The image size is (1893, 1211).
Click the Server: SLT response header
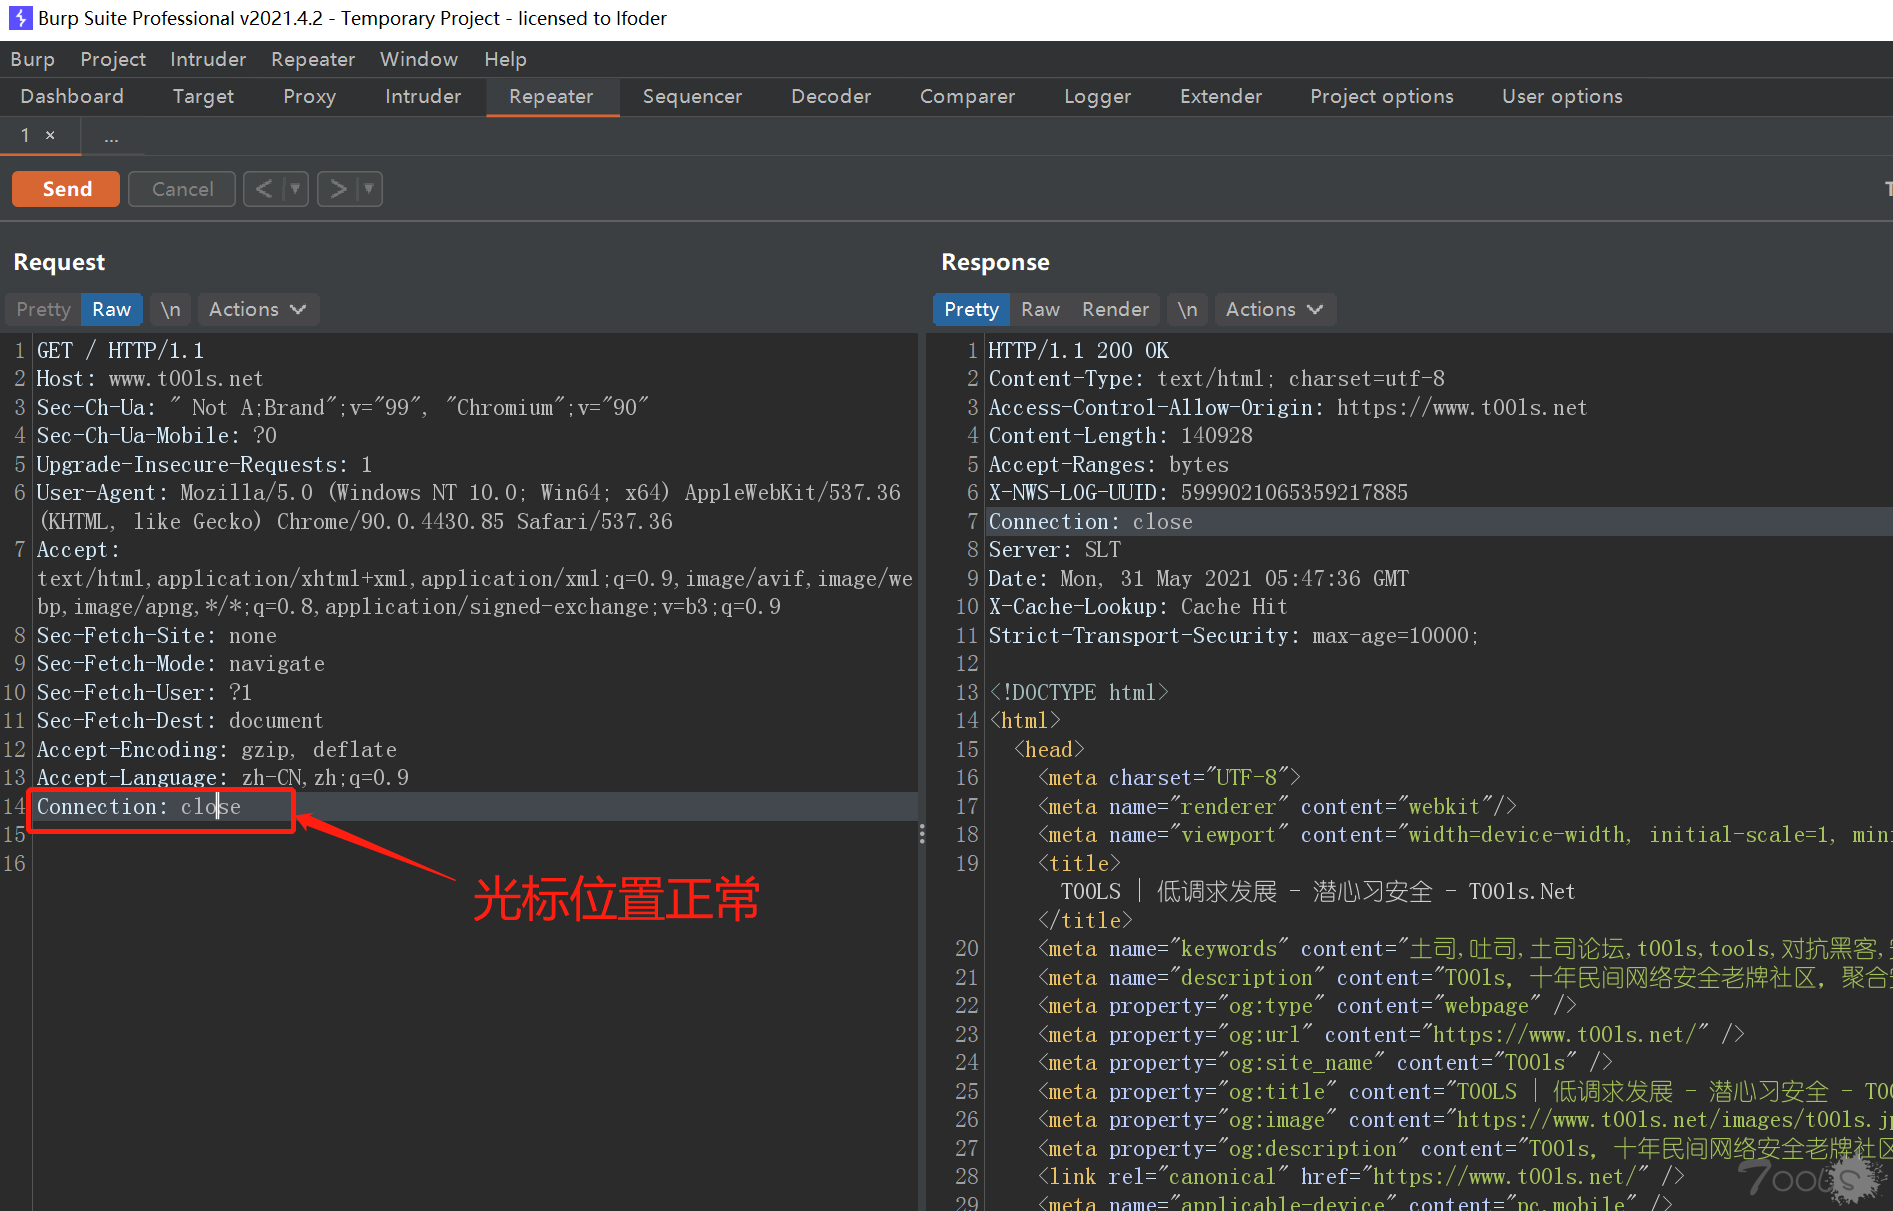pyautogui.click(x=1054, y=550)
